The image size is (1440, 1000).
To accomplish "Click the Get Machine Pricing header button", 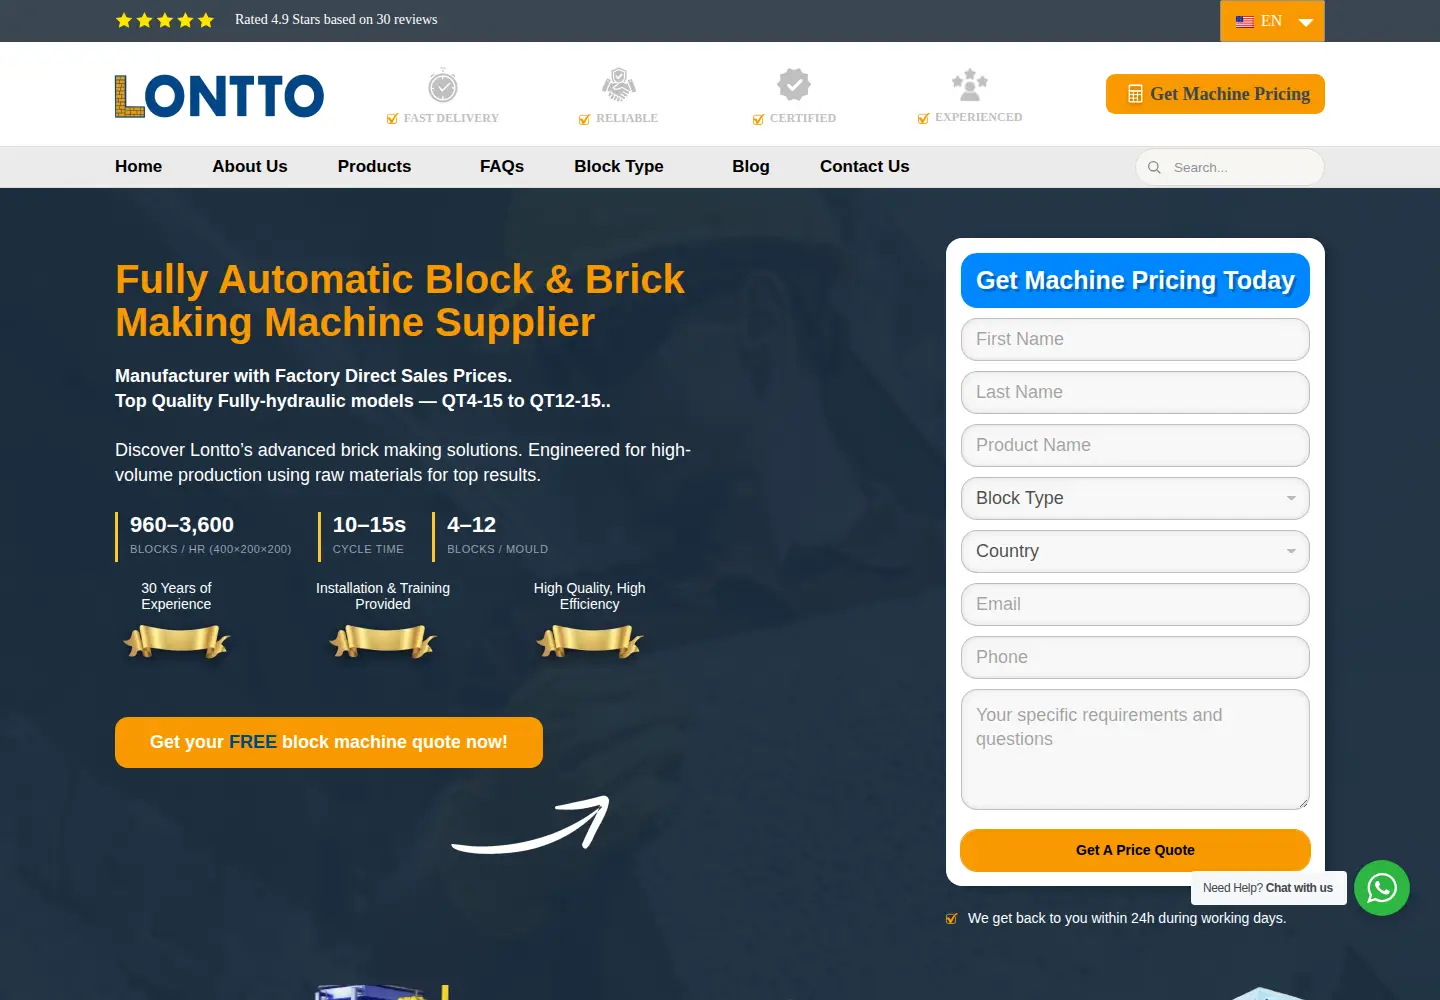I will (x=1215, y=94).
